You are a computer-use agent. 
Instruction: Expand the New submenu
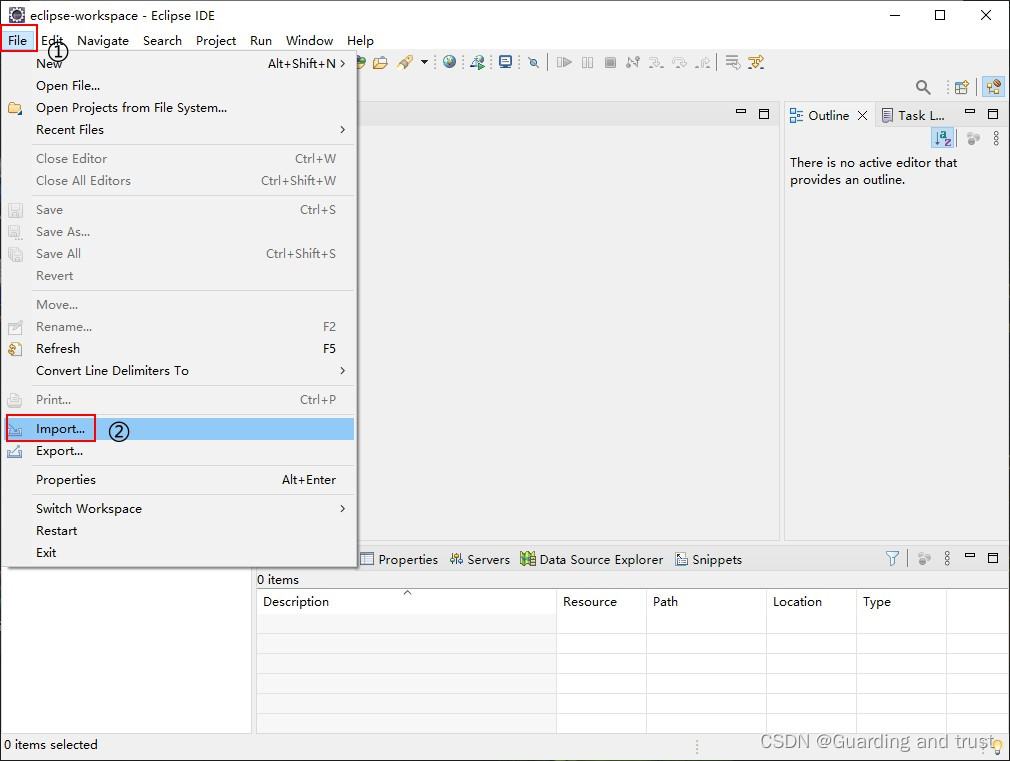(179, 63)
